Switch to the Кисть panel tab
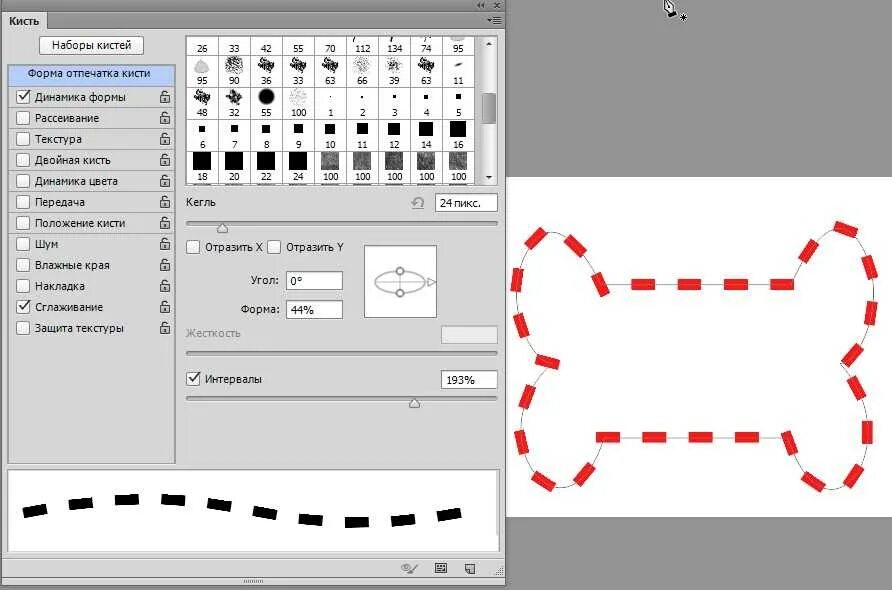This screenshot has width=892, height=590. 24,21
